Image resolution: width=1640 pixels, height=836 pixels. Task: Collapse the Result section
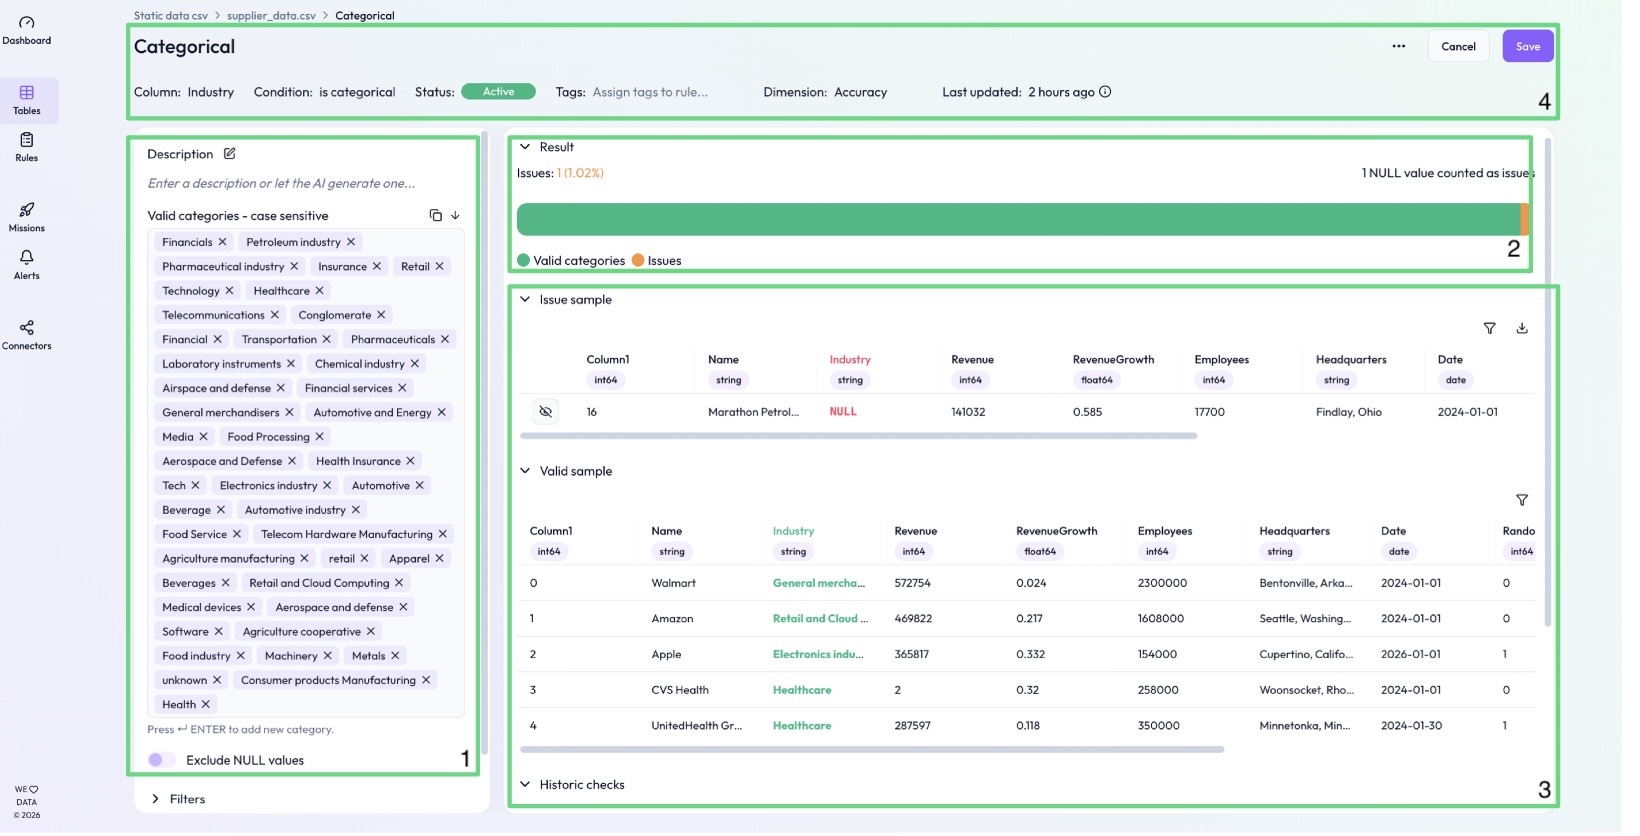pyautogui.click(x=525, y=147)
